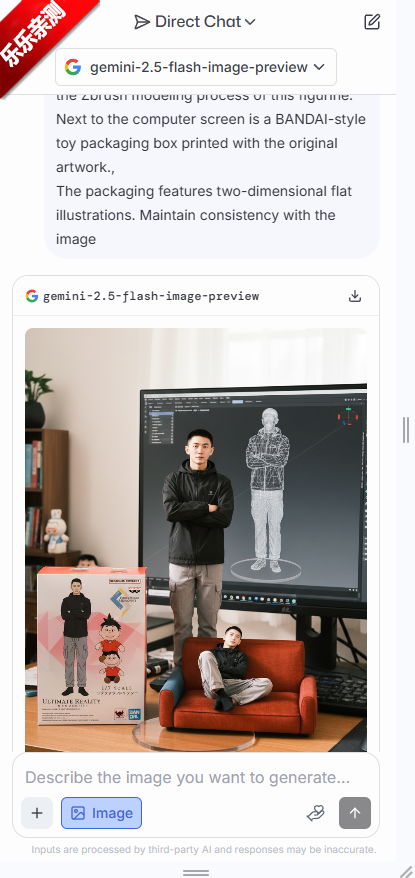Focus the 'Describe the image' prompt field
The width and height of the screenshot is (415, 878).
pos(188,777)
